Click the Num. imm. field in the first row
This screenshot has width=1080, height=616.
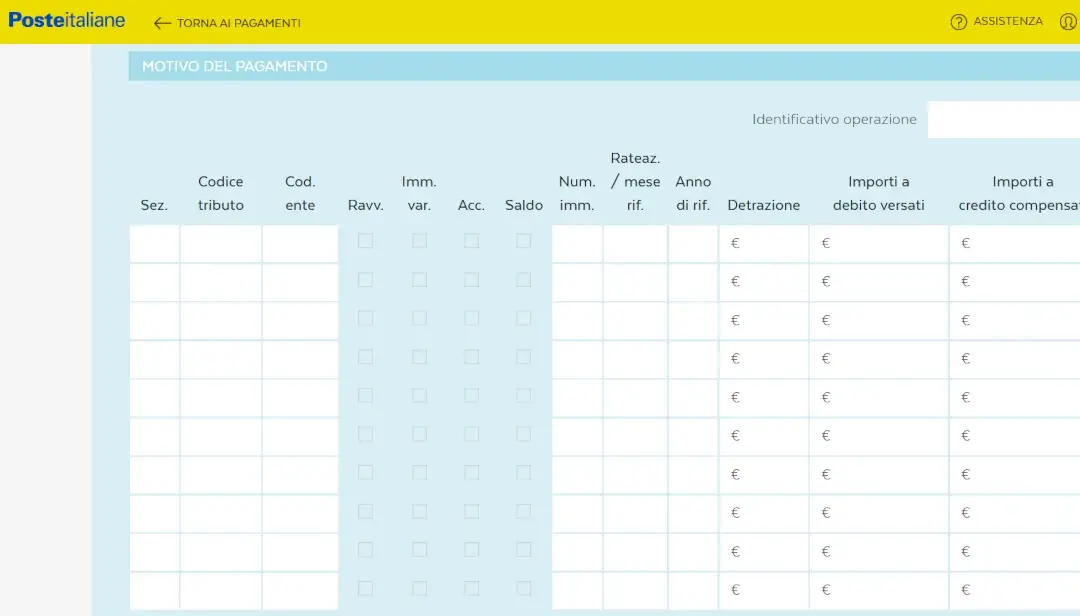(x=577, y=243)
